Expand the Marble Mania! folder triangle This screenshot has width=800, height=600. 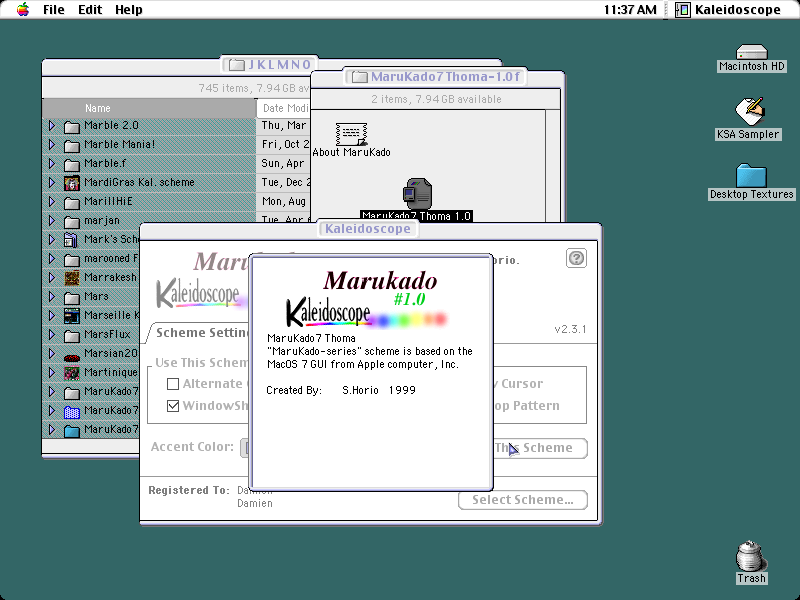coord(52,144)
